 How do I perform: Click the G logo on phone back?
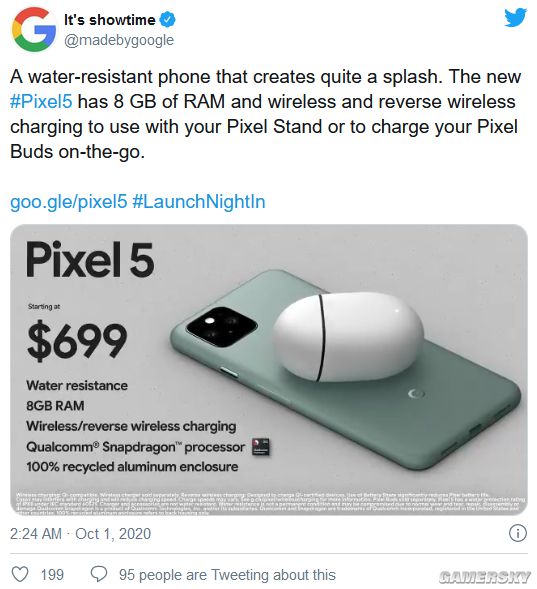(416, 394)
